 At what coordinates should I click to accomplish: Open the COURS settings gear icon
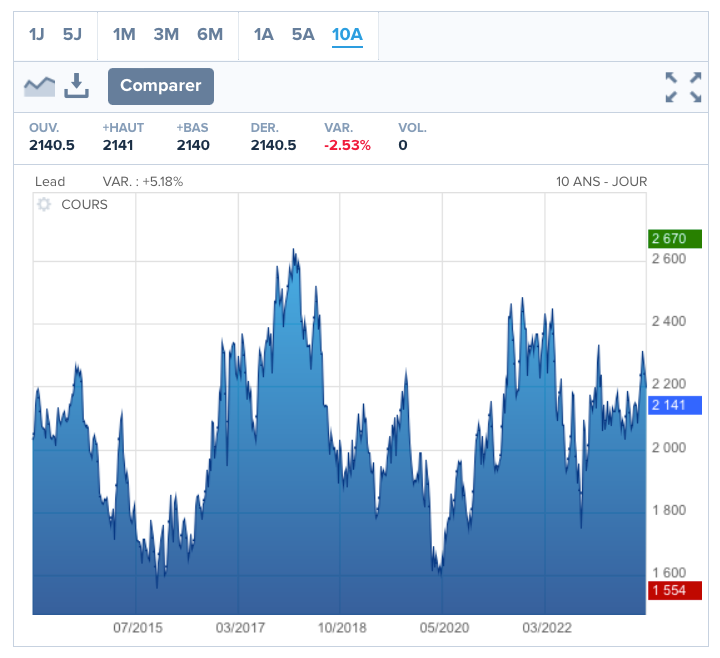click(x=44, y=204)
